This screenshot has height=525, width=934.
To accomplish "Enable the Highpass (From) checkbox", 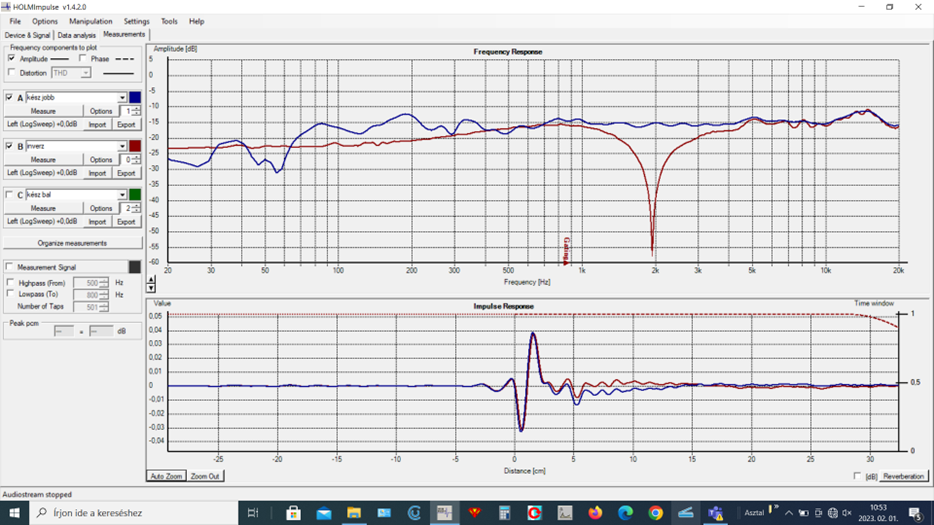I will click(x=10, y=282).
